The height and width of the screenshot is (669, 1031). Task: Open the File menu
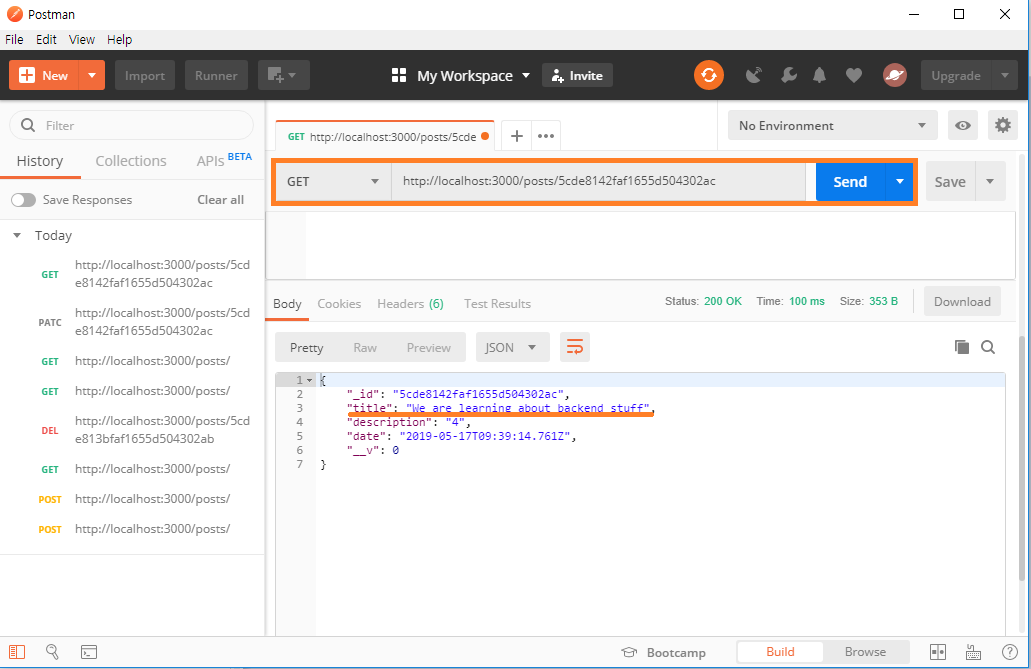point(14,39)
